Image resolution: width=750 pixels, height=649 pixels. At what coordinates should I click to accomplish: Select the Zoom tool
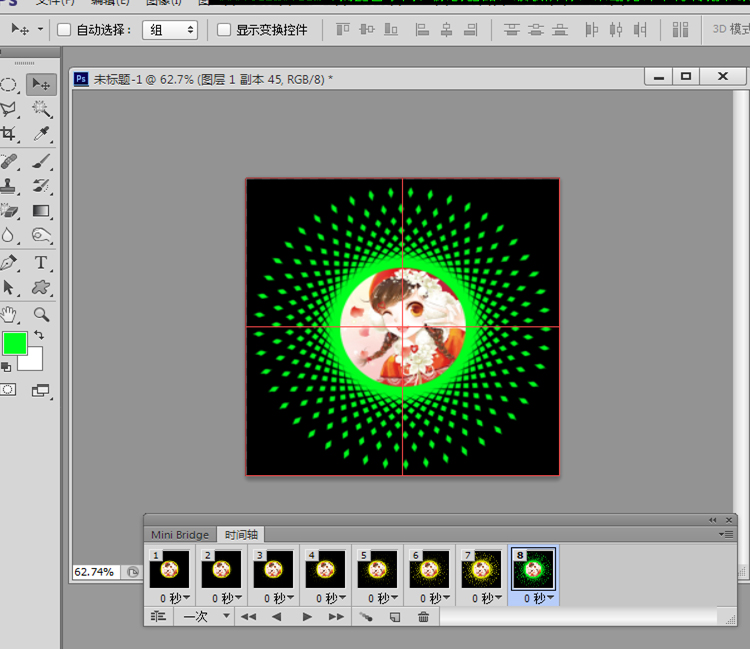[x=41, y=314]
